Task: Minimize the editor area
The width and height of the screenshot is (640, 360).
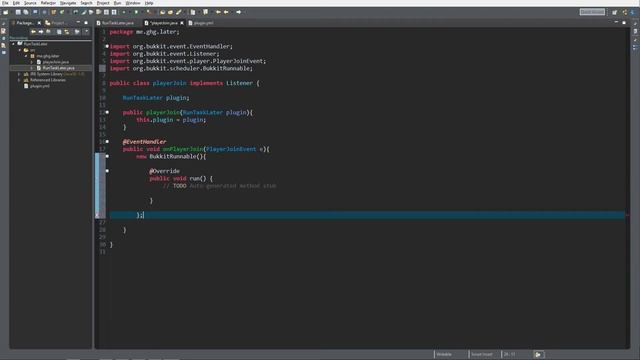Action: 616,22
